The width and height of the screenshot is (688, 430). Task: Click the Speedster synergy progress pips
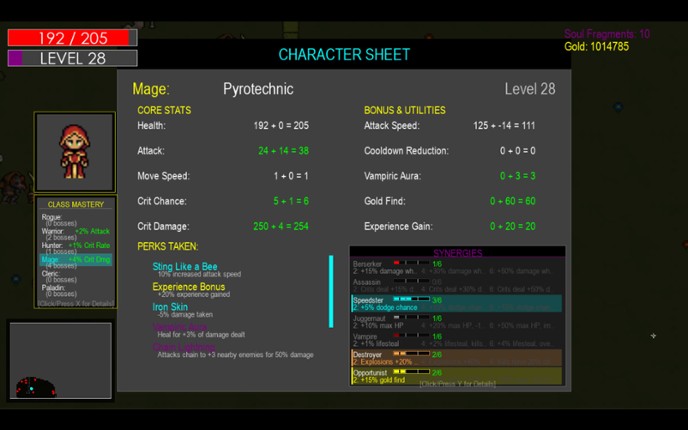click(411, 299)
